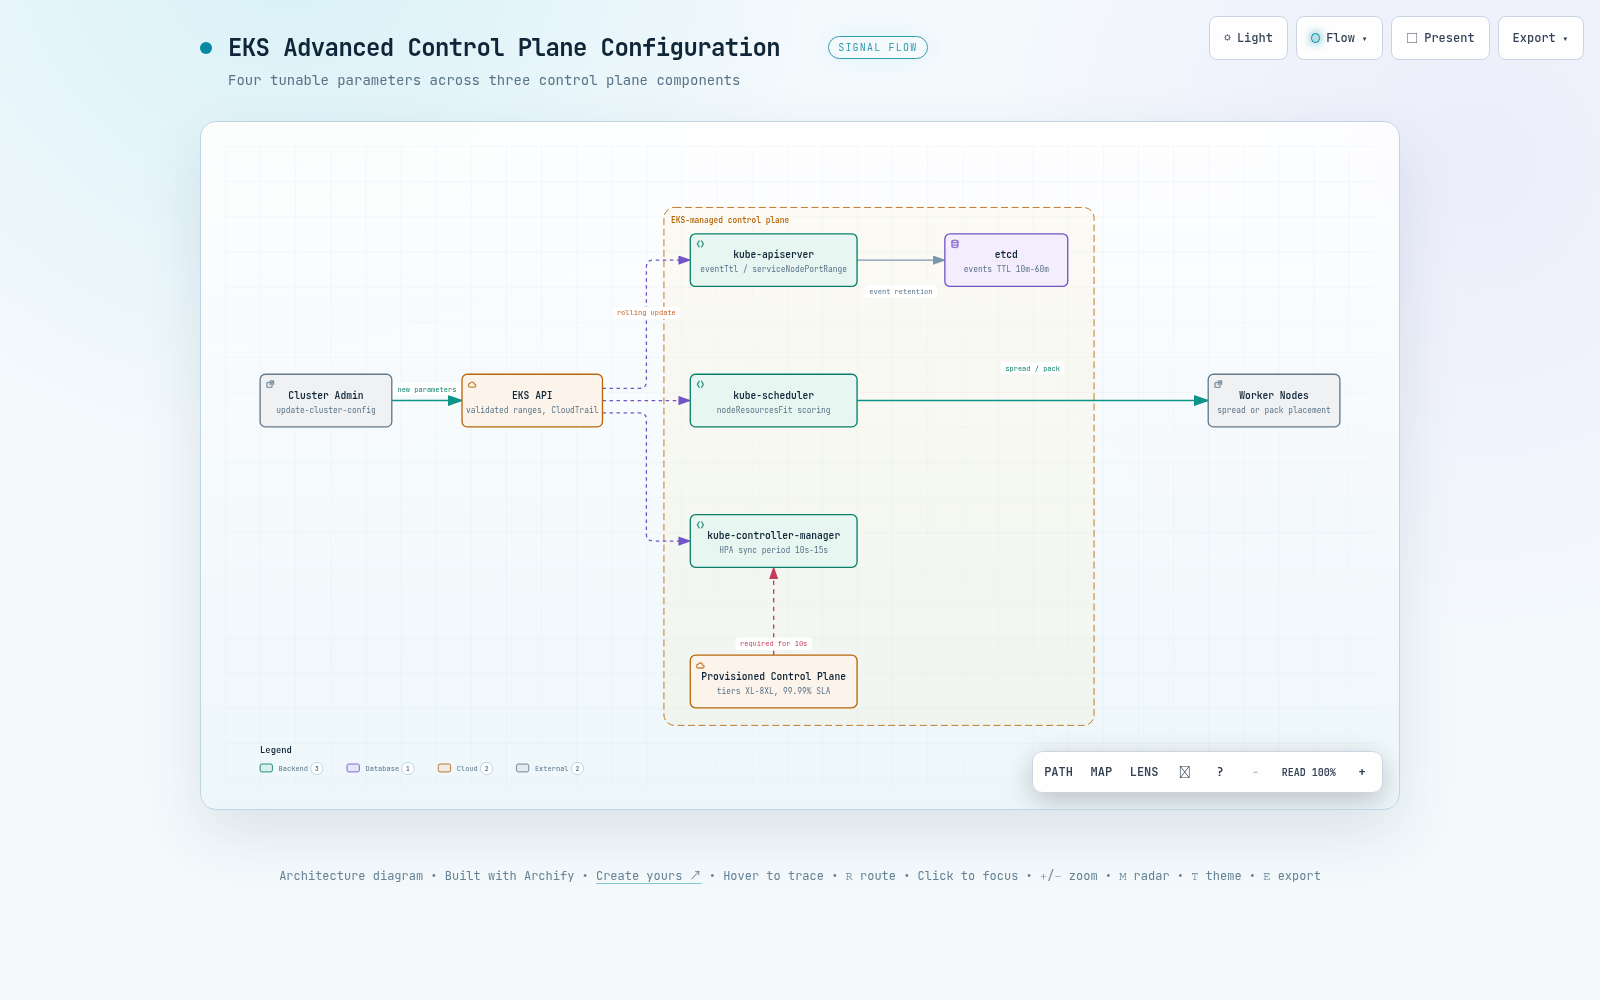Click the Database count badge 1
The width and height of the screenshot is (1600, 1000).
[408, 769]
